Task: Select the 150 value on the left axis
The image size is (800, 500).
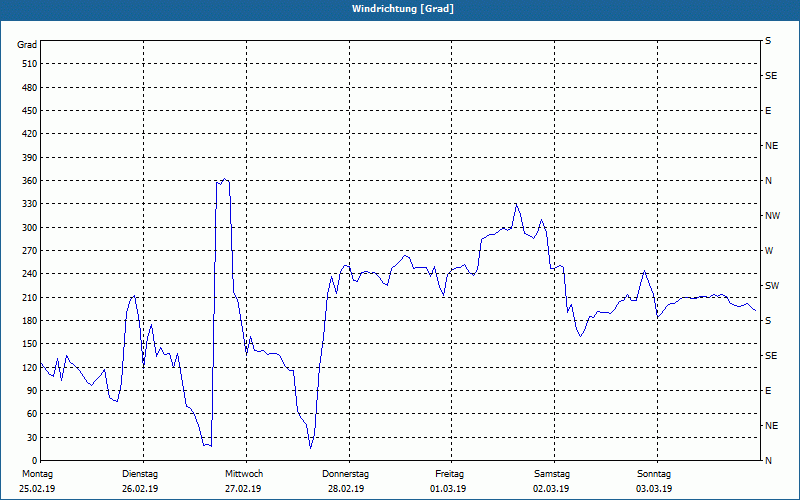Action: [x=30, y=344]
